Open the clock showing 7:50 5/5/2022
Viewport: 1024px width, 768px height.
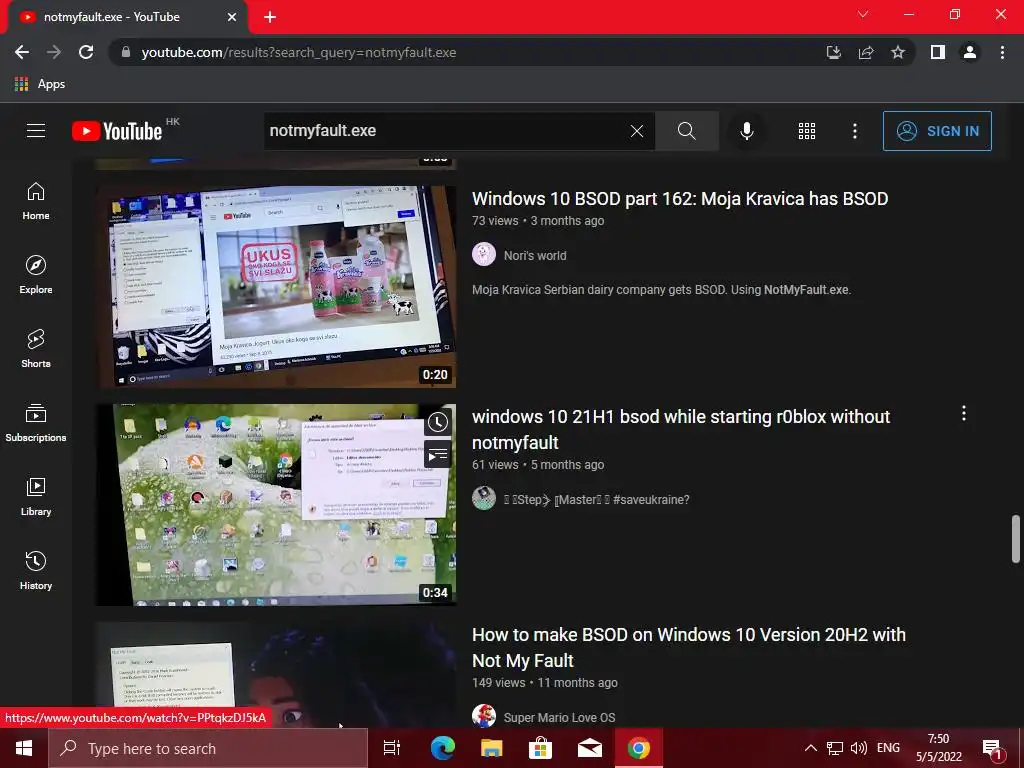pyautogui.click(x=938, y=748)
